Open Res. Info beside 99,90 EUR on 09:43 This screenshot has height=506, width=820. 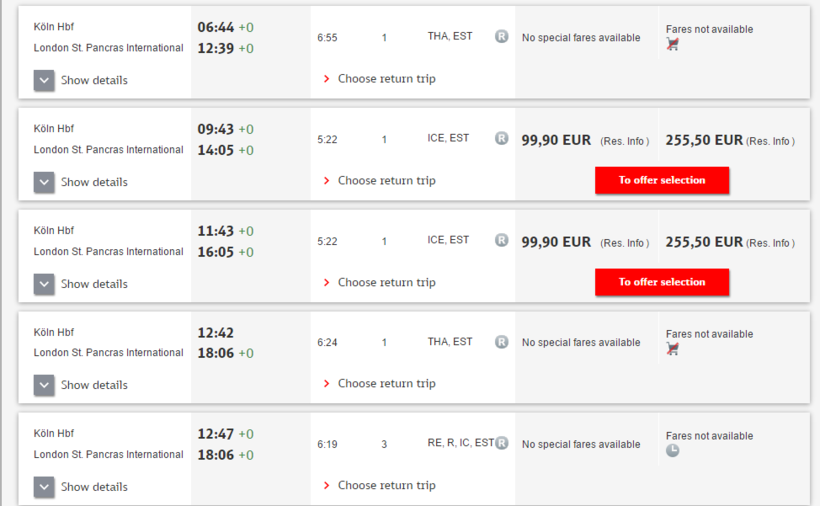pos(625,142)
